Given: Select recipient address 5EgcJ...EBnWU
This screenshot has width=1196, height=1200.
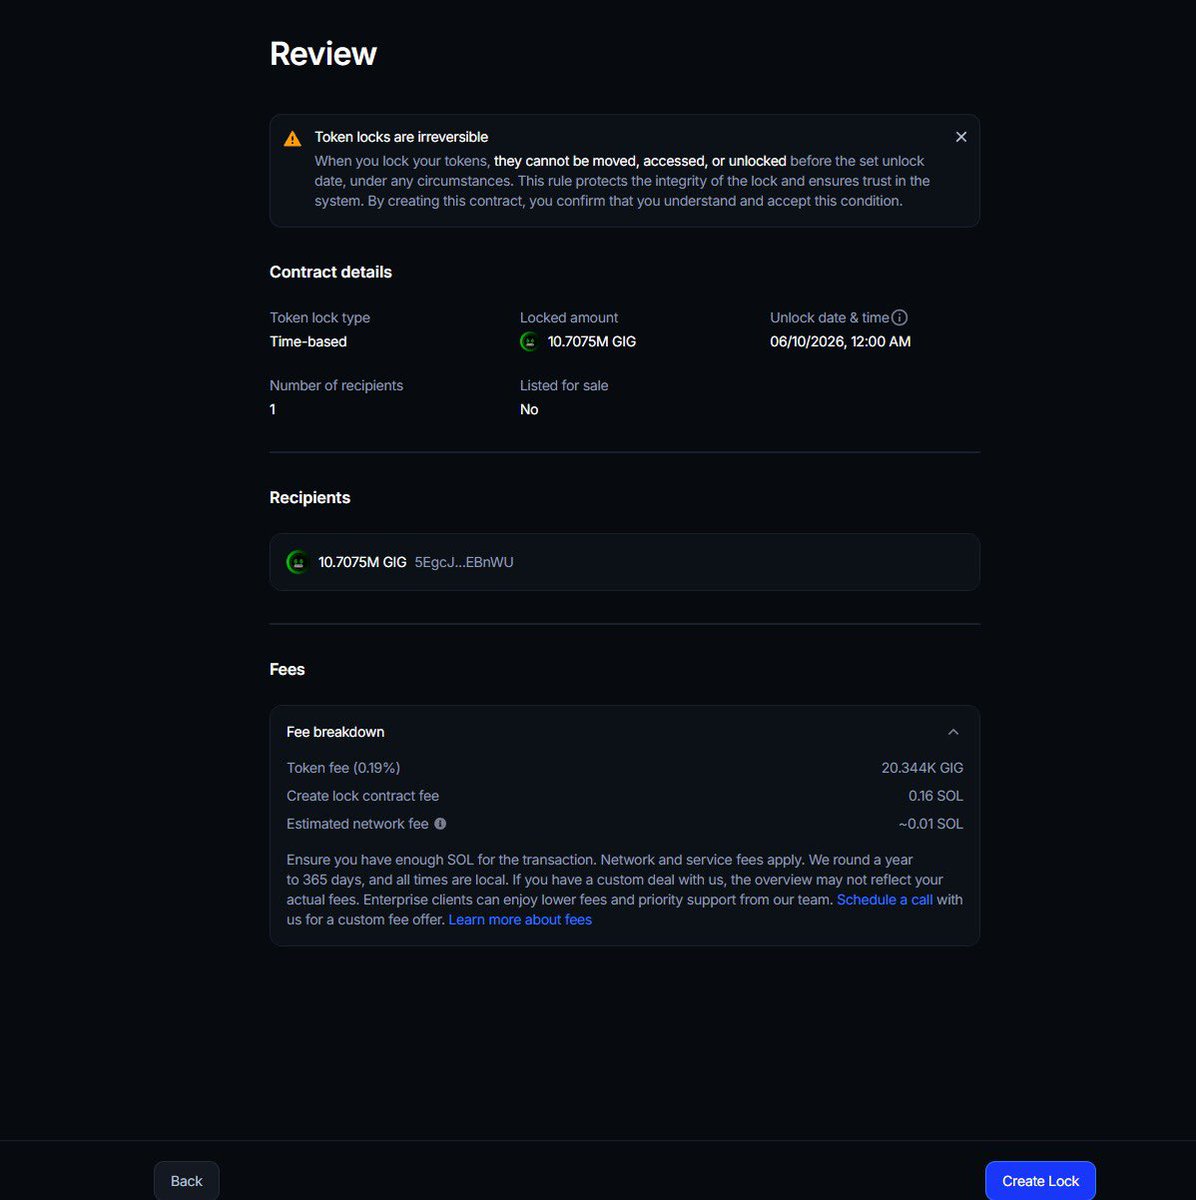Looking at the screenshot, I should pyautogui.click(x=464, y=562).
